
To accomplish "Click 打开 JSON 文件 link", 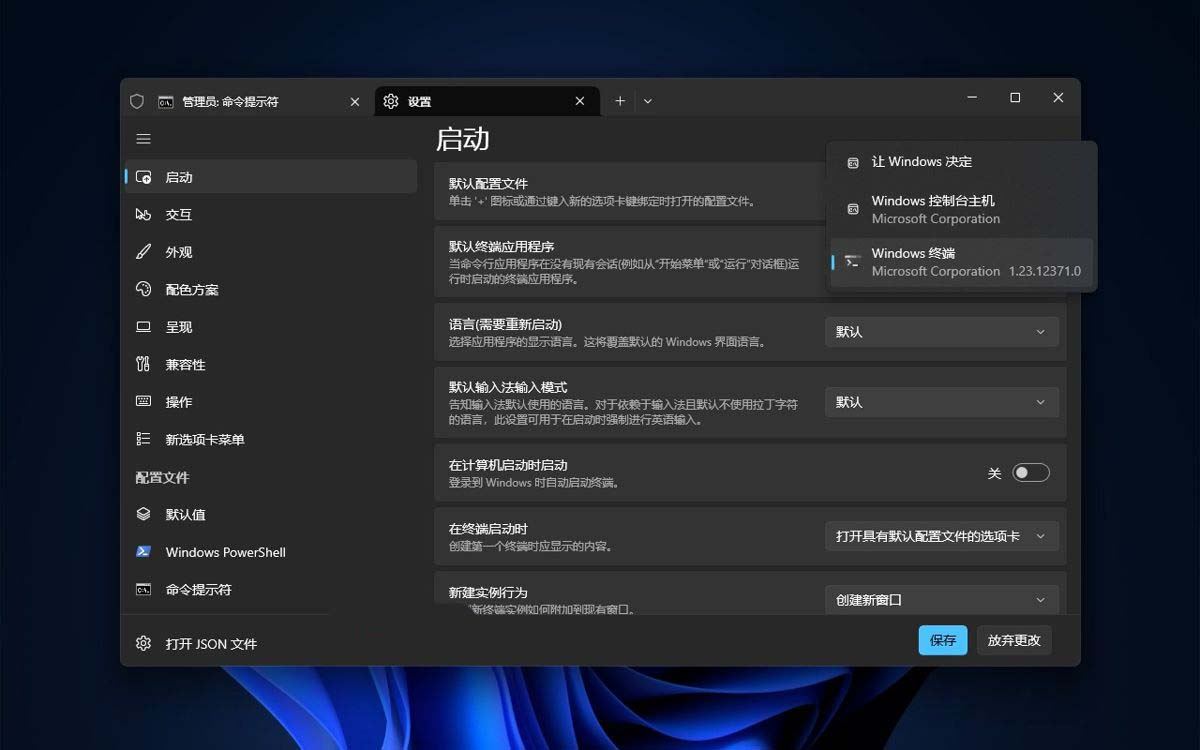I will [x=211, y=644].
